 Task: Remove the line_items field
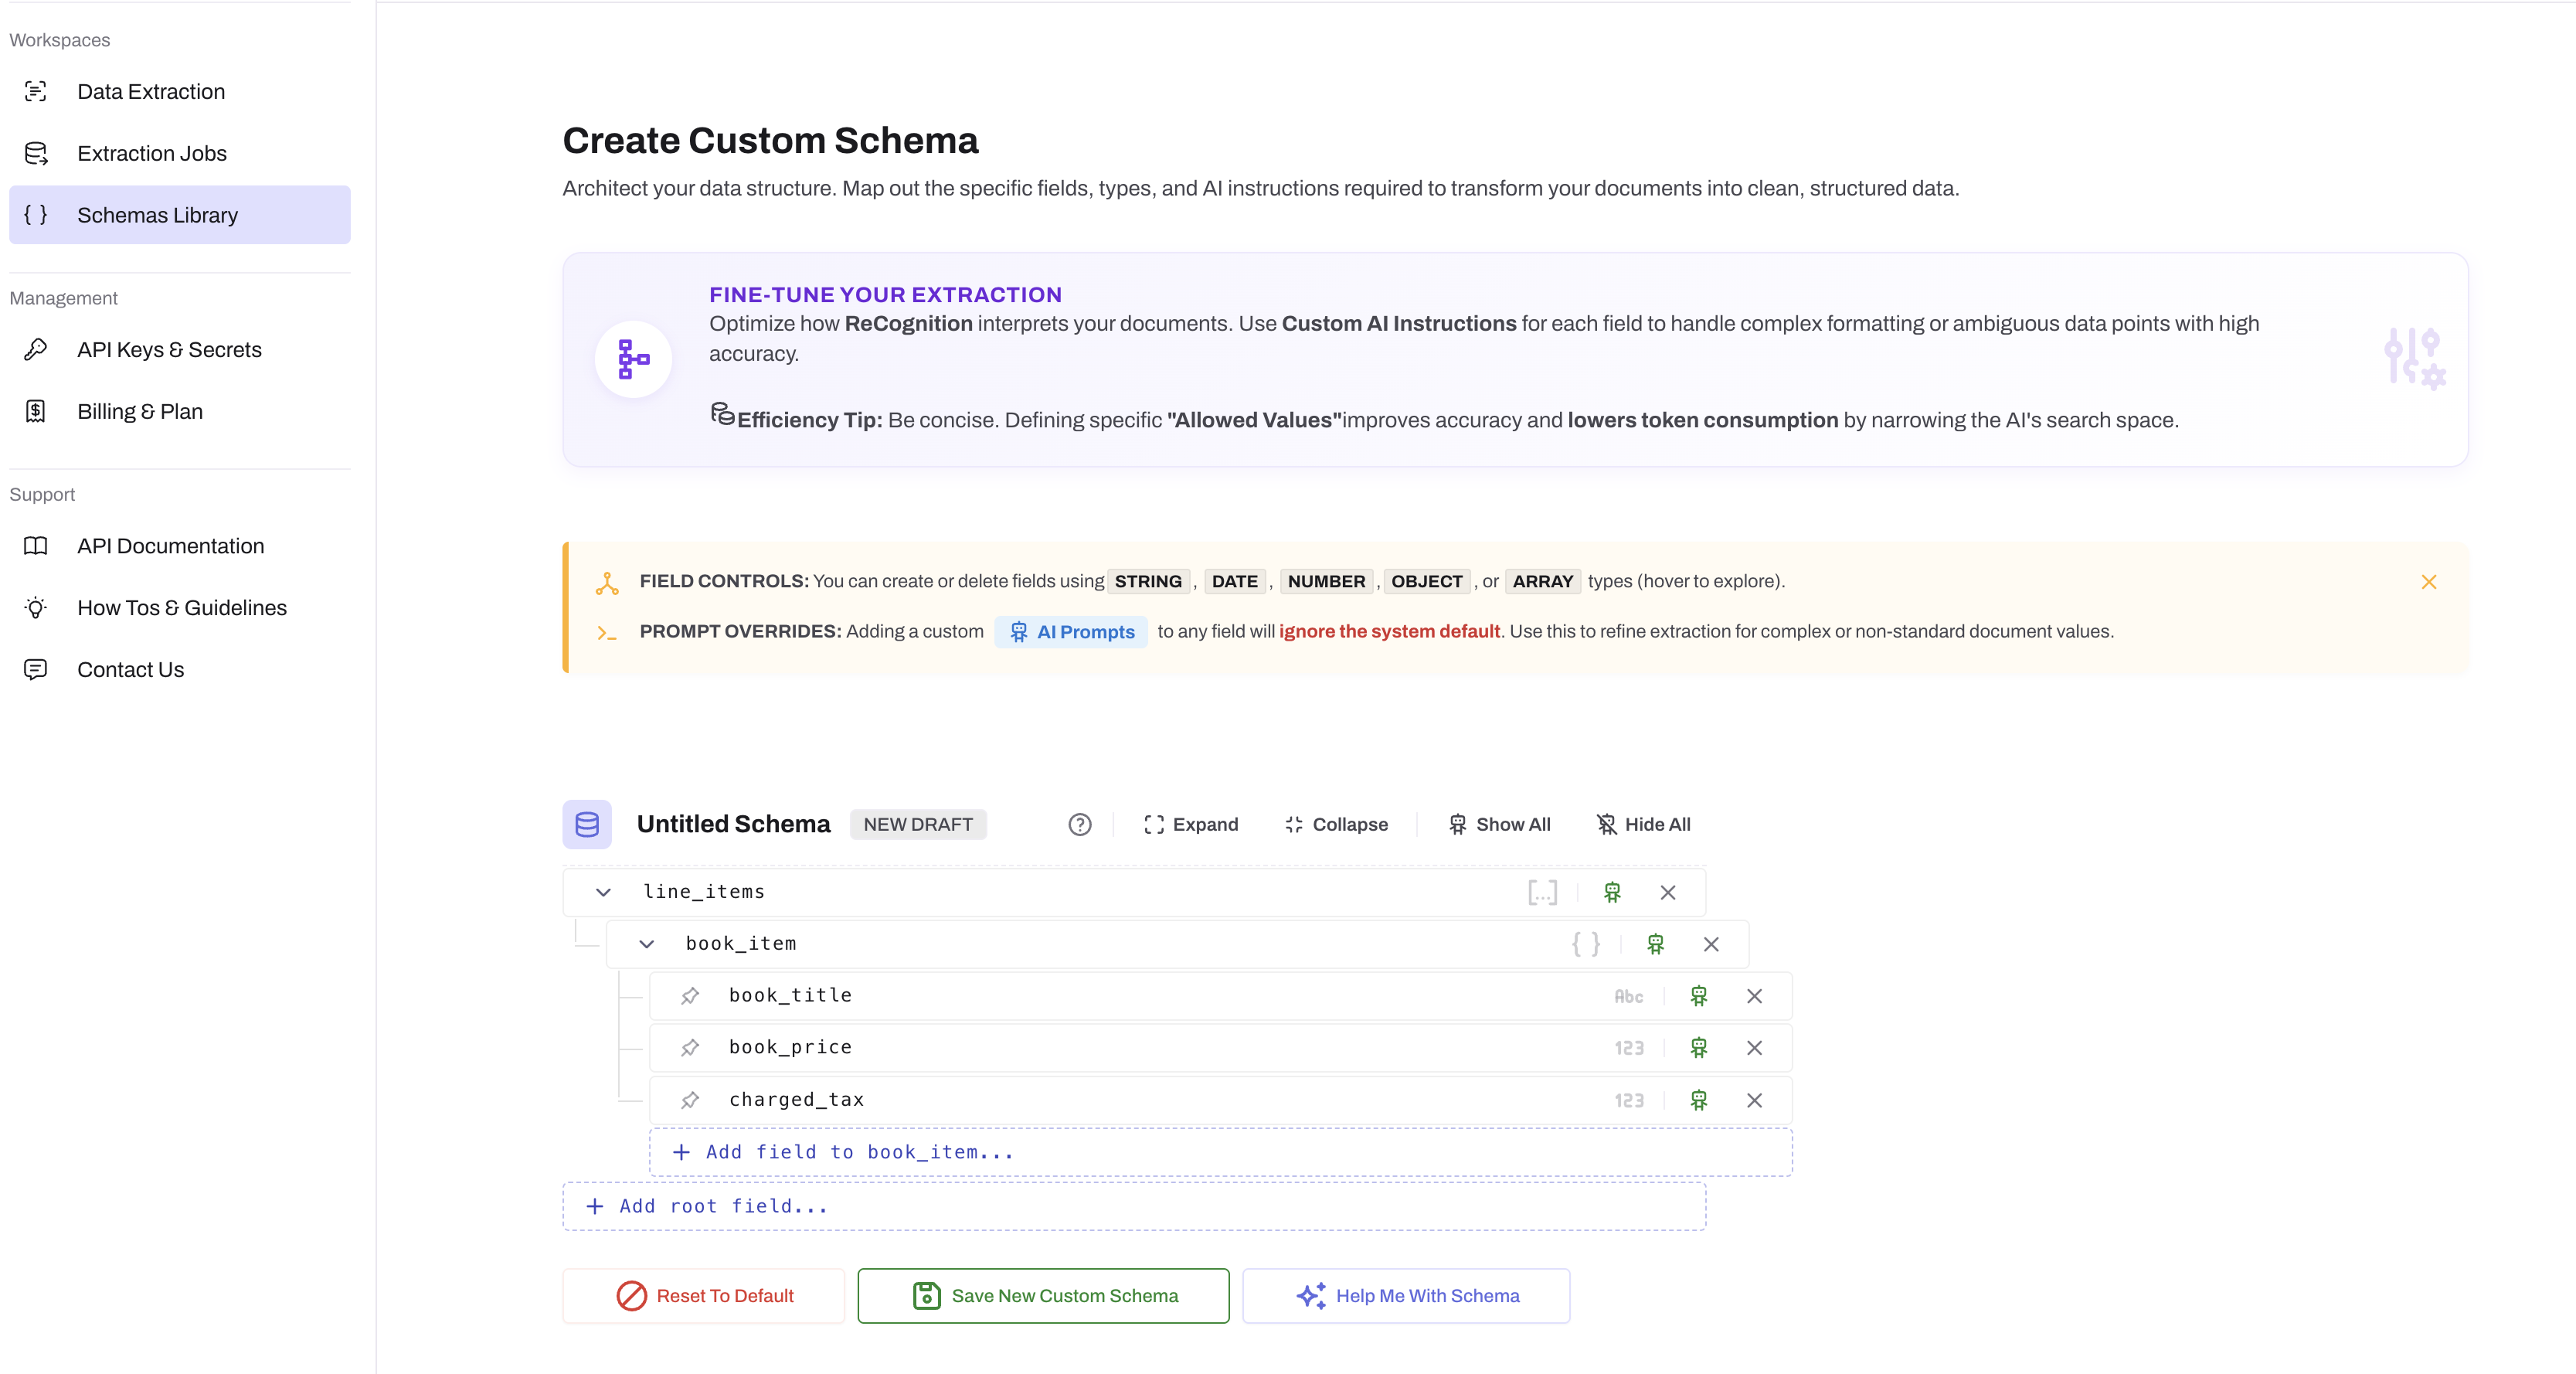[1667, 892]
